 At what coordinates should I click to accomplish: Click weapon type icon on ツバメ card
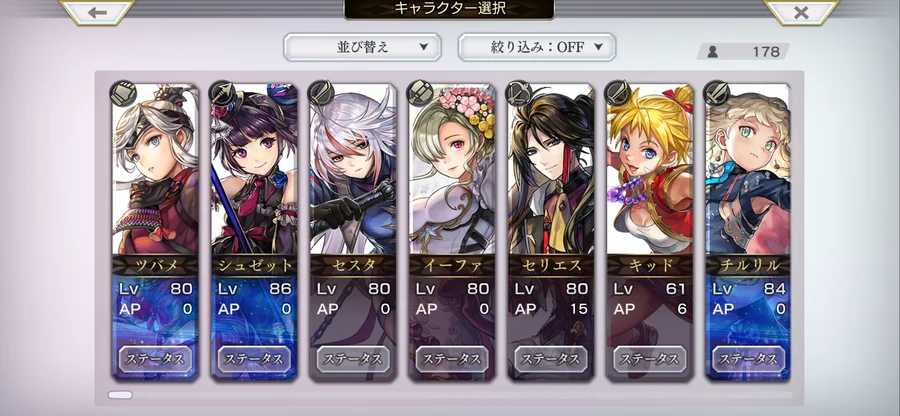tap(122, 93)
